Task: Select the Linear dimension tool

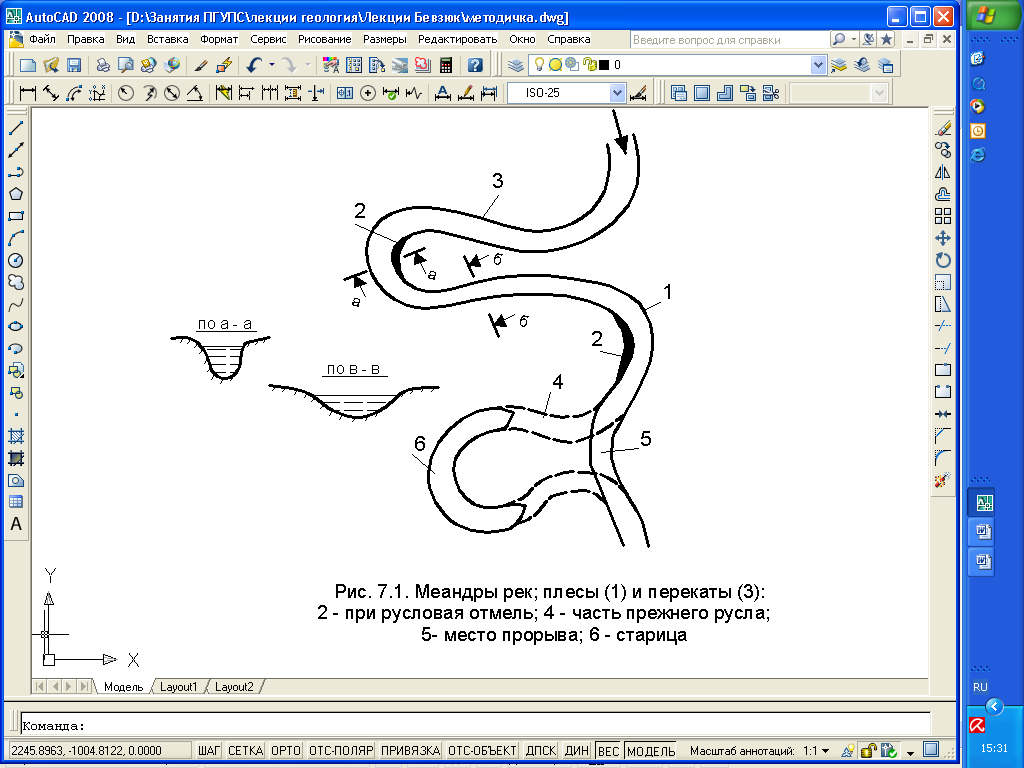Action: pos(27,93)
